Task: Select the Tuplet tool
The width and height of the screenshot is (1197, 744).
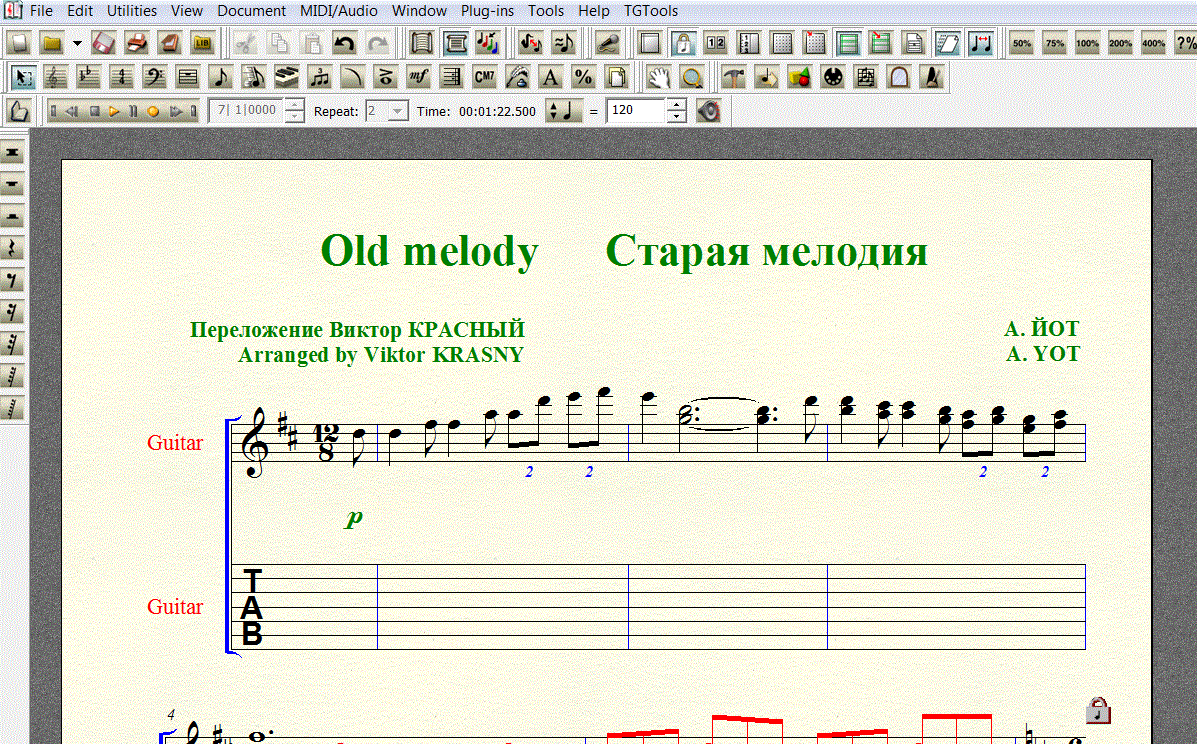Action: [319, 77]
